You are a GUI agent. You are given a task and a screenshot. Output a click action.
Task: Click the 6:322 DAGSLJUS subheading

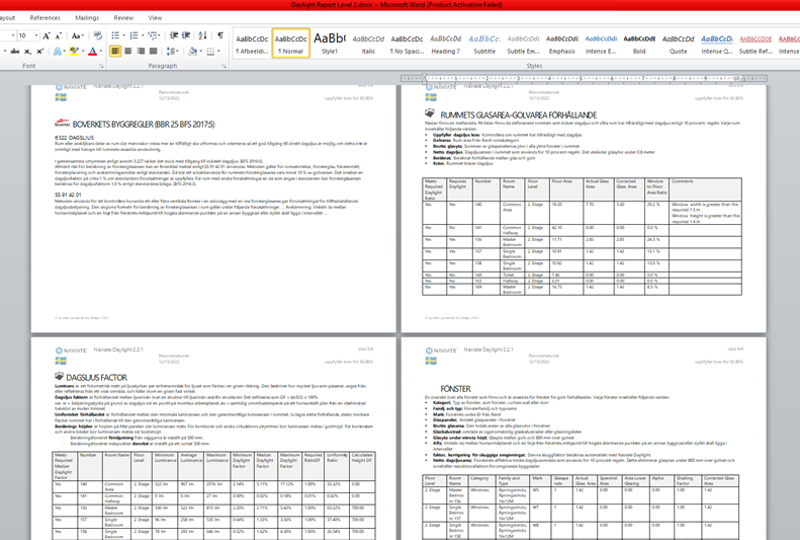pyautogui.click(x=74, y=138)
